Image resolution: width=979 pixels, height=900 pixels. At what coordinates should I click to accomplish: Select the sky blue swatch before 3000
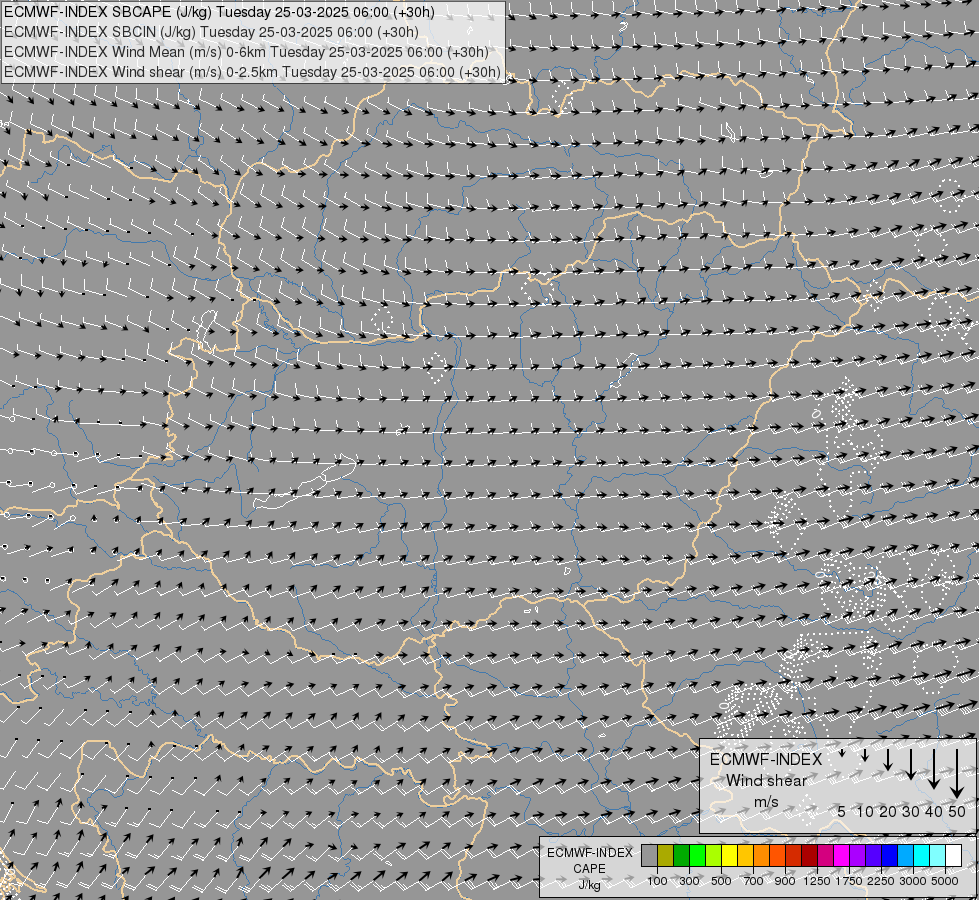pyautogui.click(x=906, y=856)
